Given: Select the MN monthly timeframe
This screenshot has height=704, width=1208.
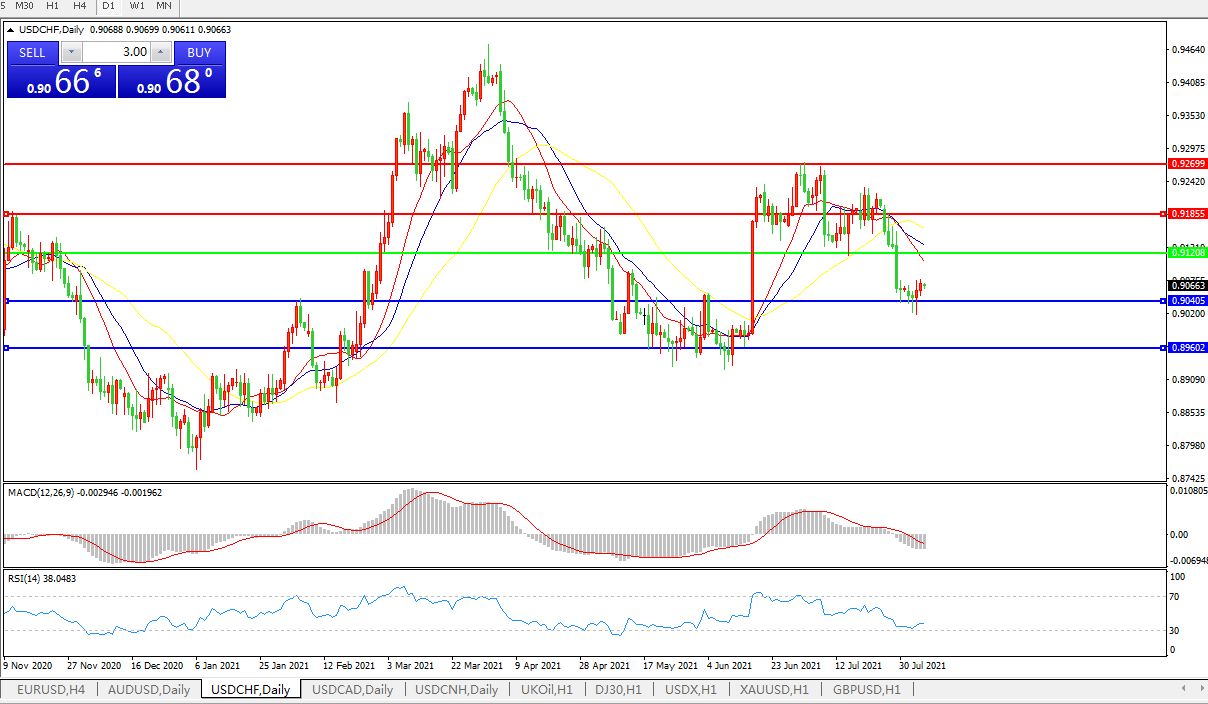Looking at the screenshot, I should (x=164, y=6).
